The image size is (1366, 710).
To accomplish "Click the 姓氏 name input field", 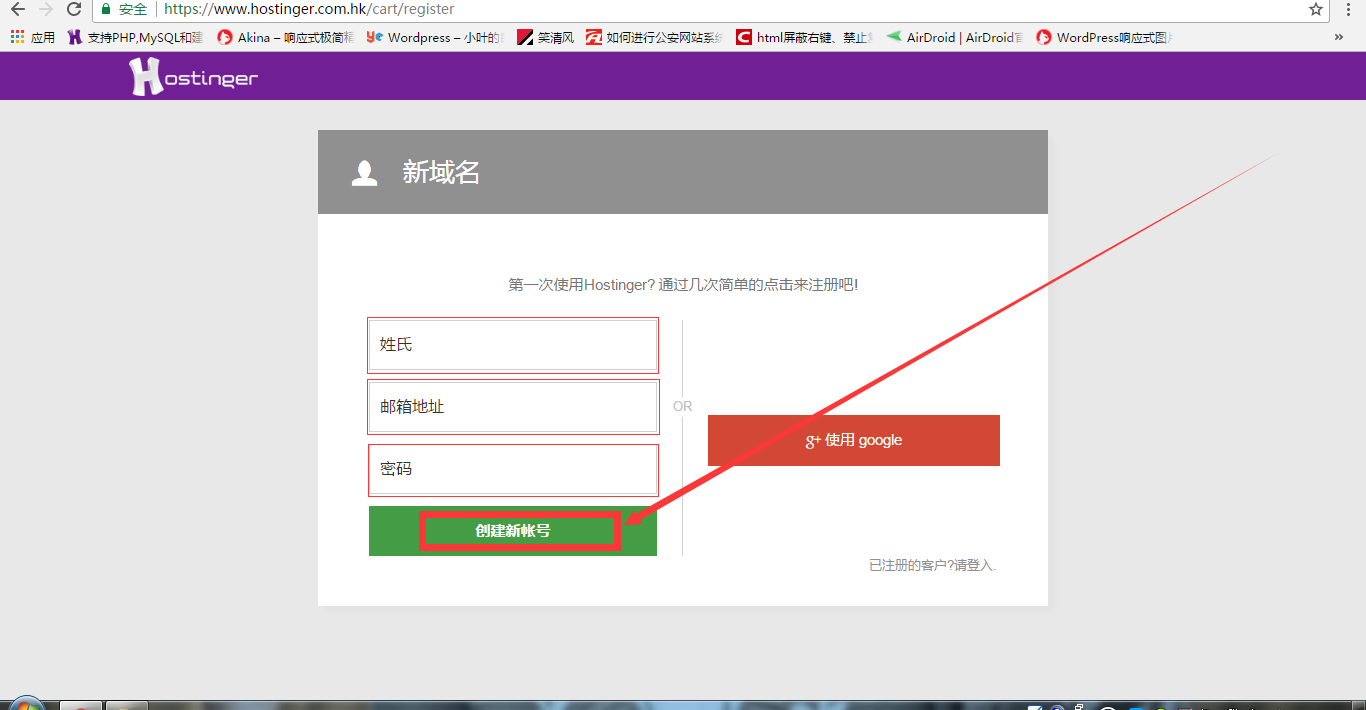I will point(513,344).
